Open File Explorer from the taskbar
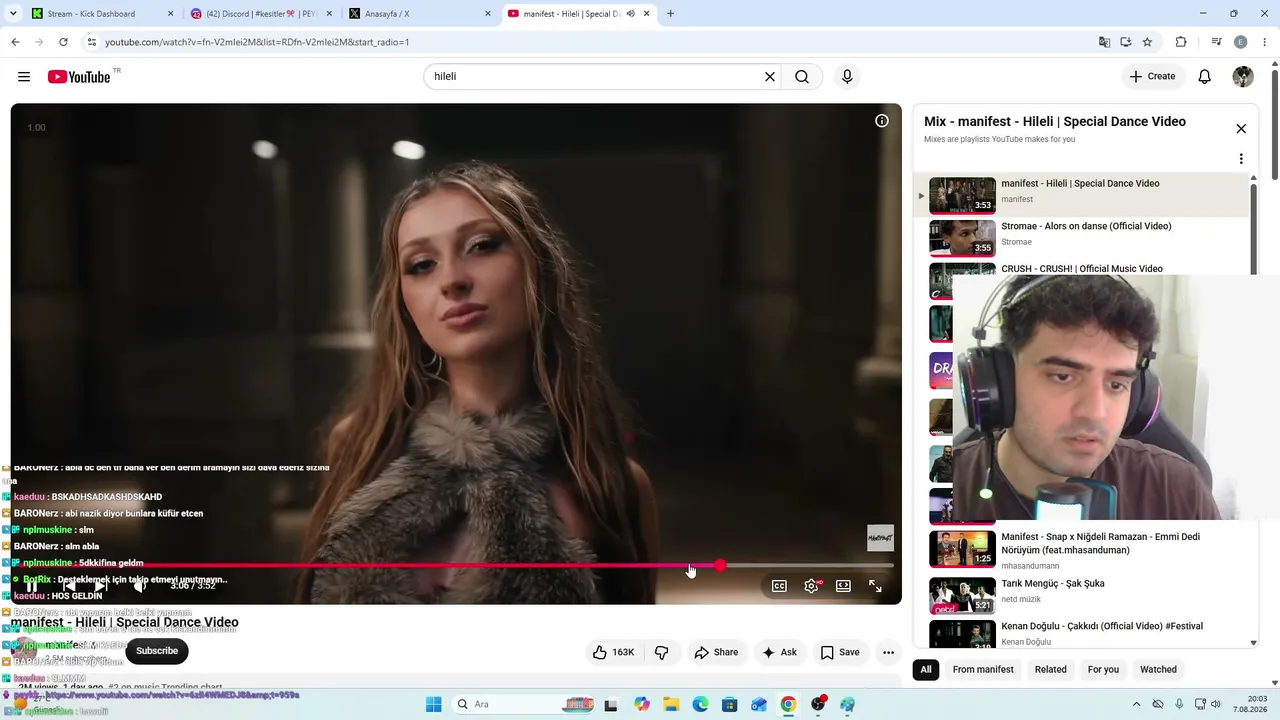Viewport: 1280px width, 720px height. [671, 704]
